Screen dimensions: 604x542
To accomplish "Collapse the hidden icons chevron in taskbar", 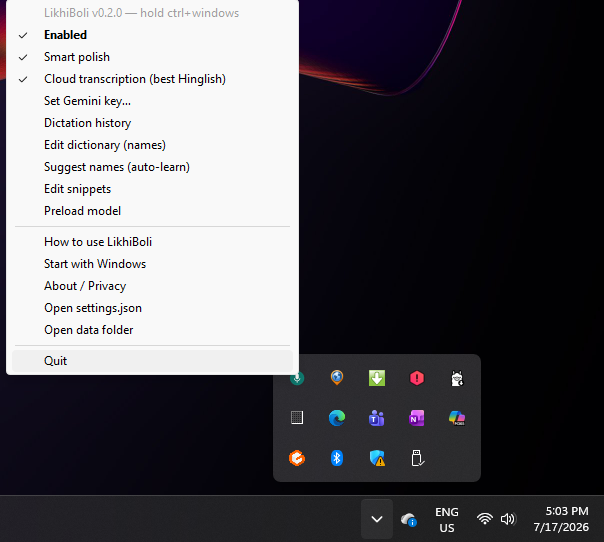I will (377, 519).
